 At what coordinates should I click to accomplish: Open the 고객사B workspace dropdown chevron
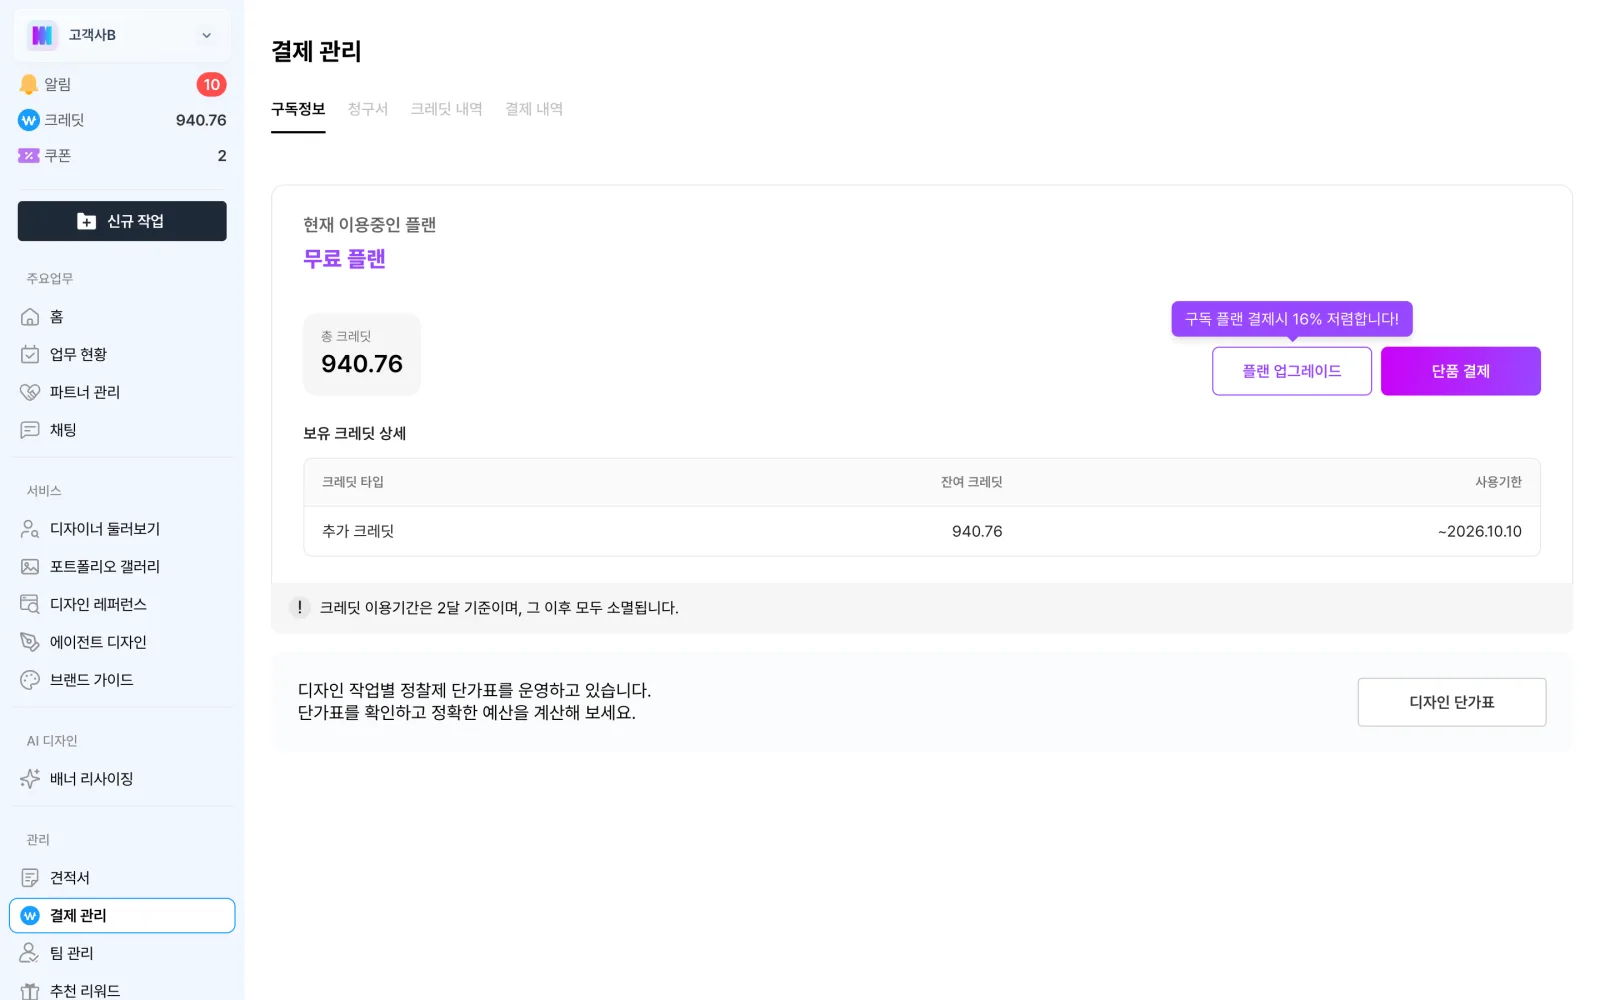206,35
